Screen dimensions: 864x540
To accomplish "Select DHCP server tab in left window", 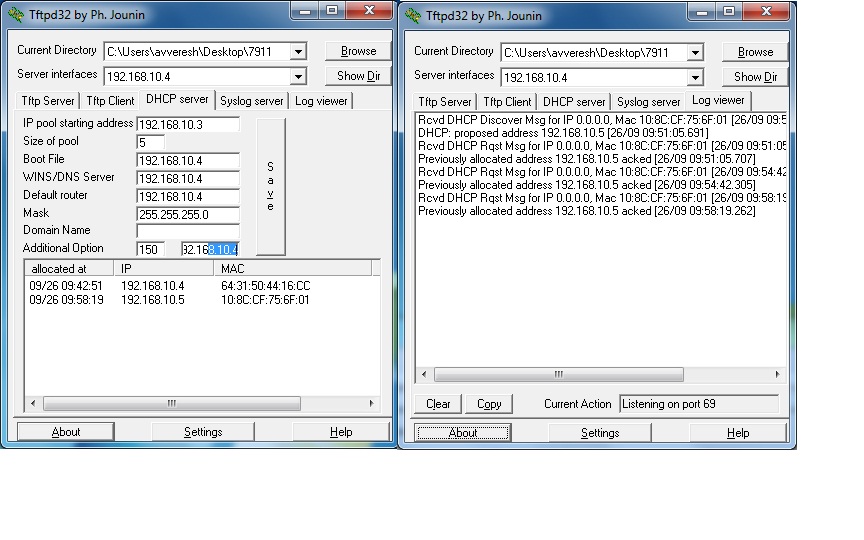I will tap(177, 99).
